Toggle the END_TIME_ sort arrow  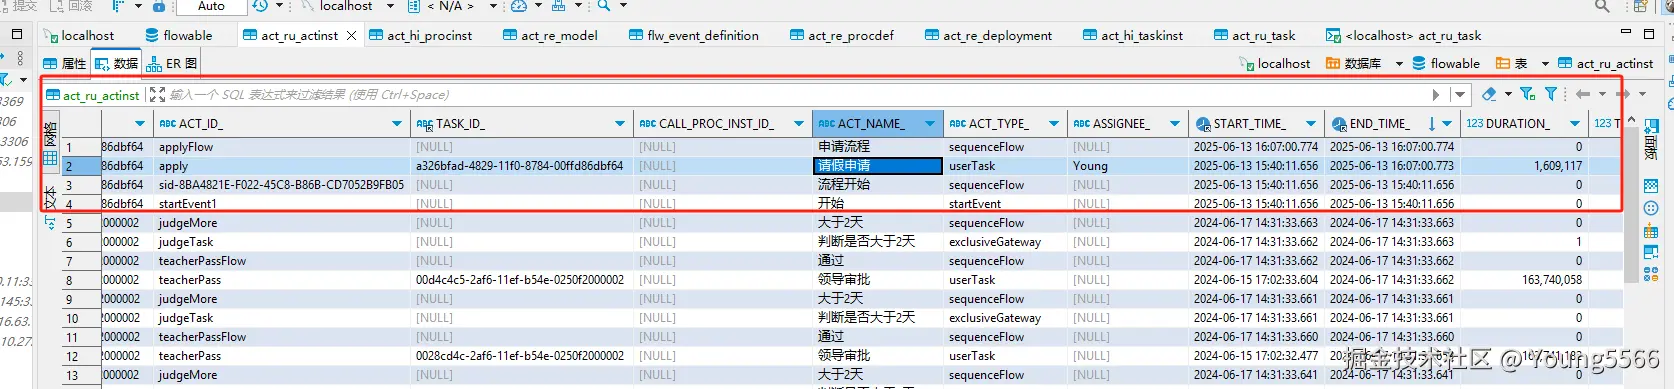click(1432, 124)
